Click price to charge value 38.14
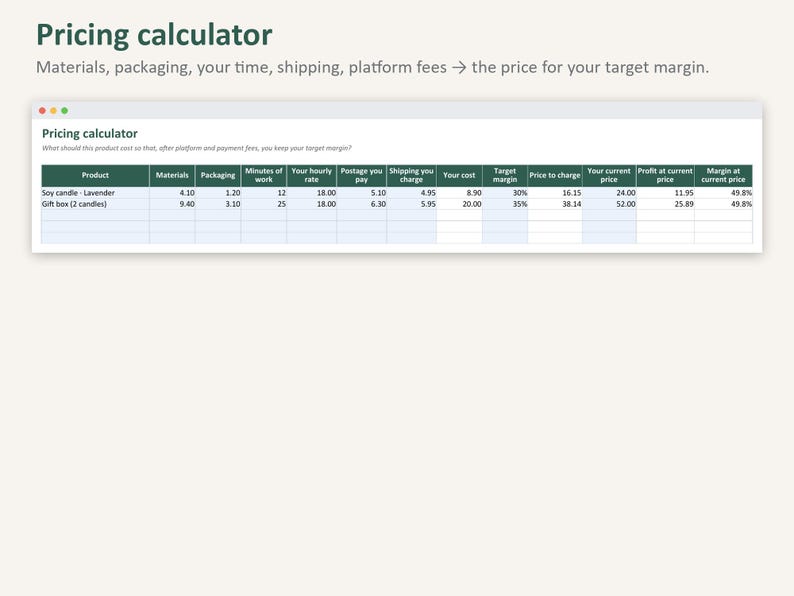This screenshot has height=596, width=794. click(x=555, y=204)
